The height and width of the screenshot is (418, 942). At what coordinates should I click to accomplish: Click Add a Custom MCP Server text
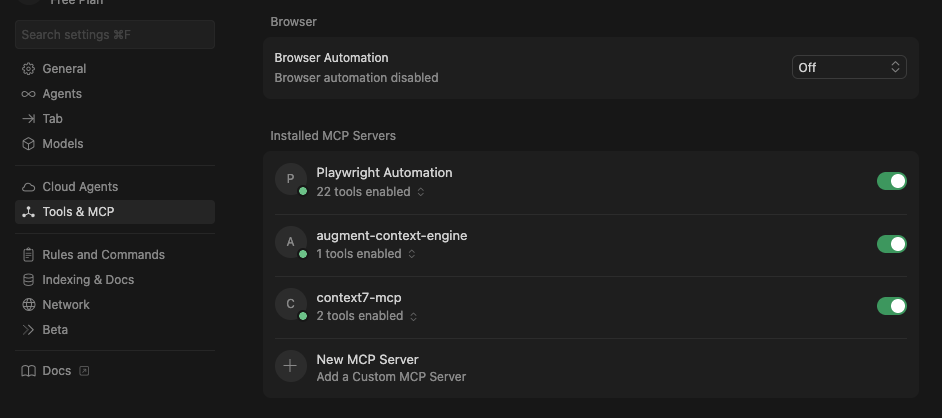coord(391,377)
